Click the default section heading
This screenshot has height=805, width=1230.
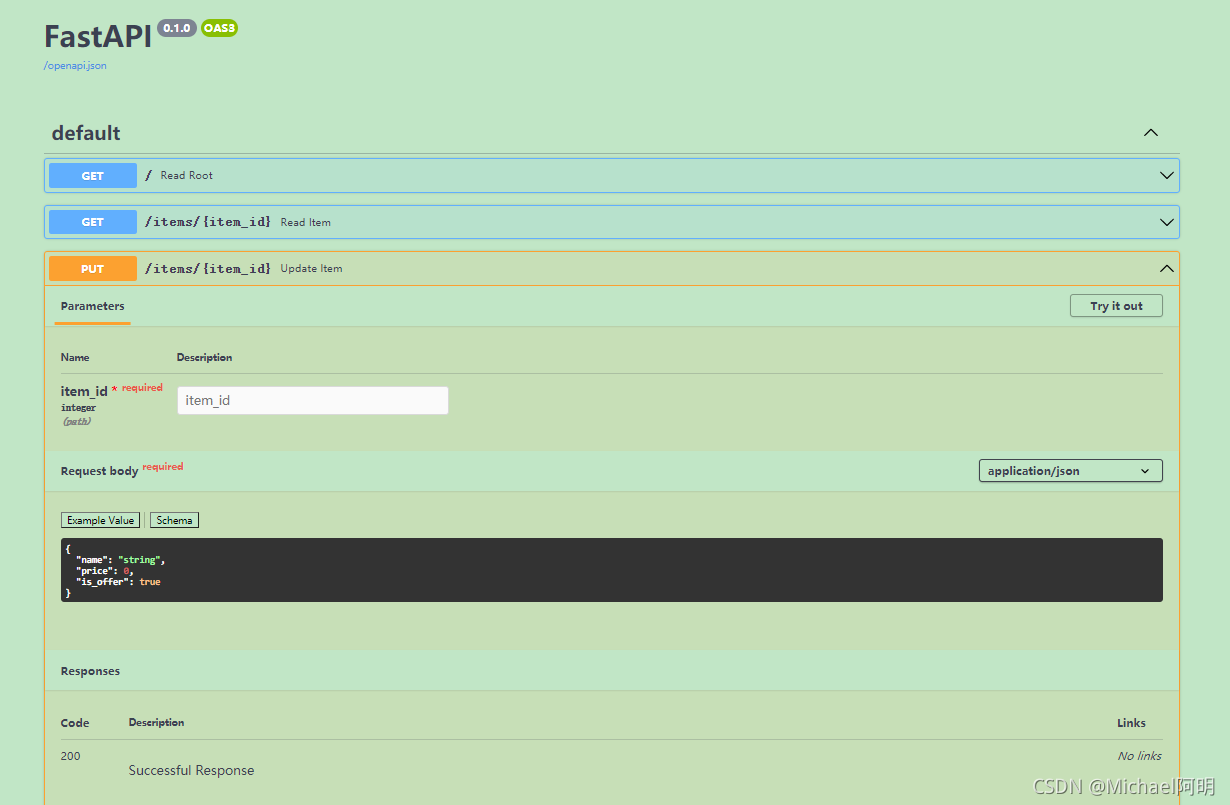point(86,133)
